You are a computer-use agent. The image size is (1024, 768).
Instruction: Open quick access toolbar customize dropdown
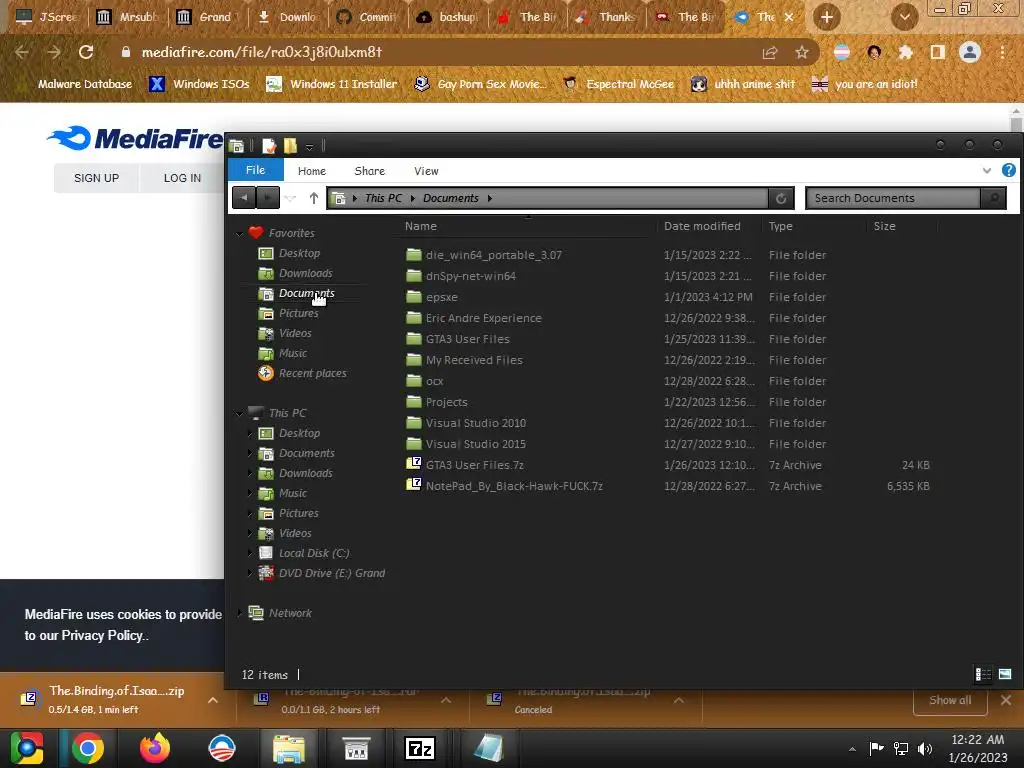tap(310, 147)
